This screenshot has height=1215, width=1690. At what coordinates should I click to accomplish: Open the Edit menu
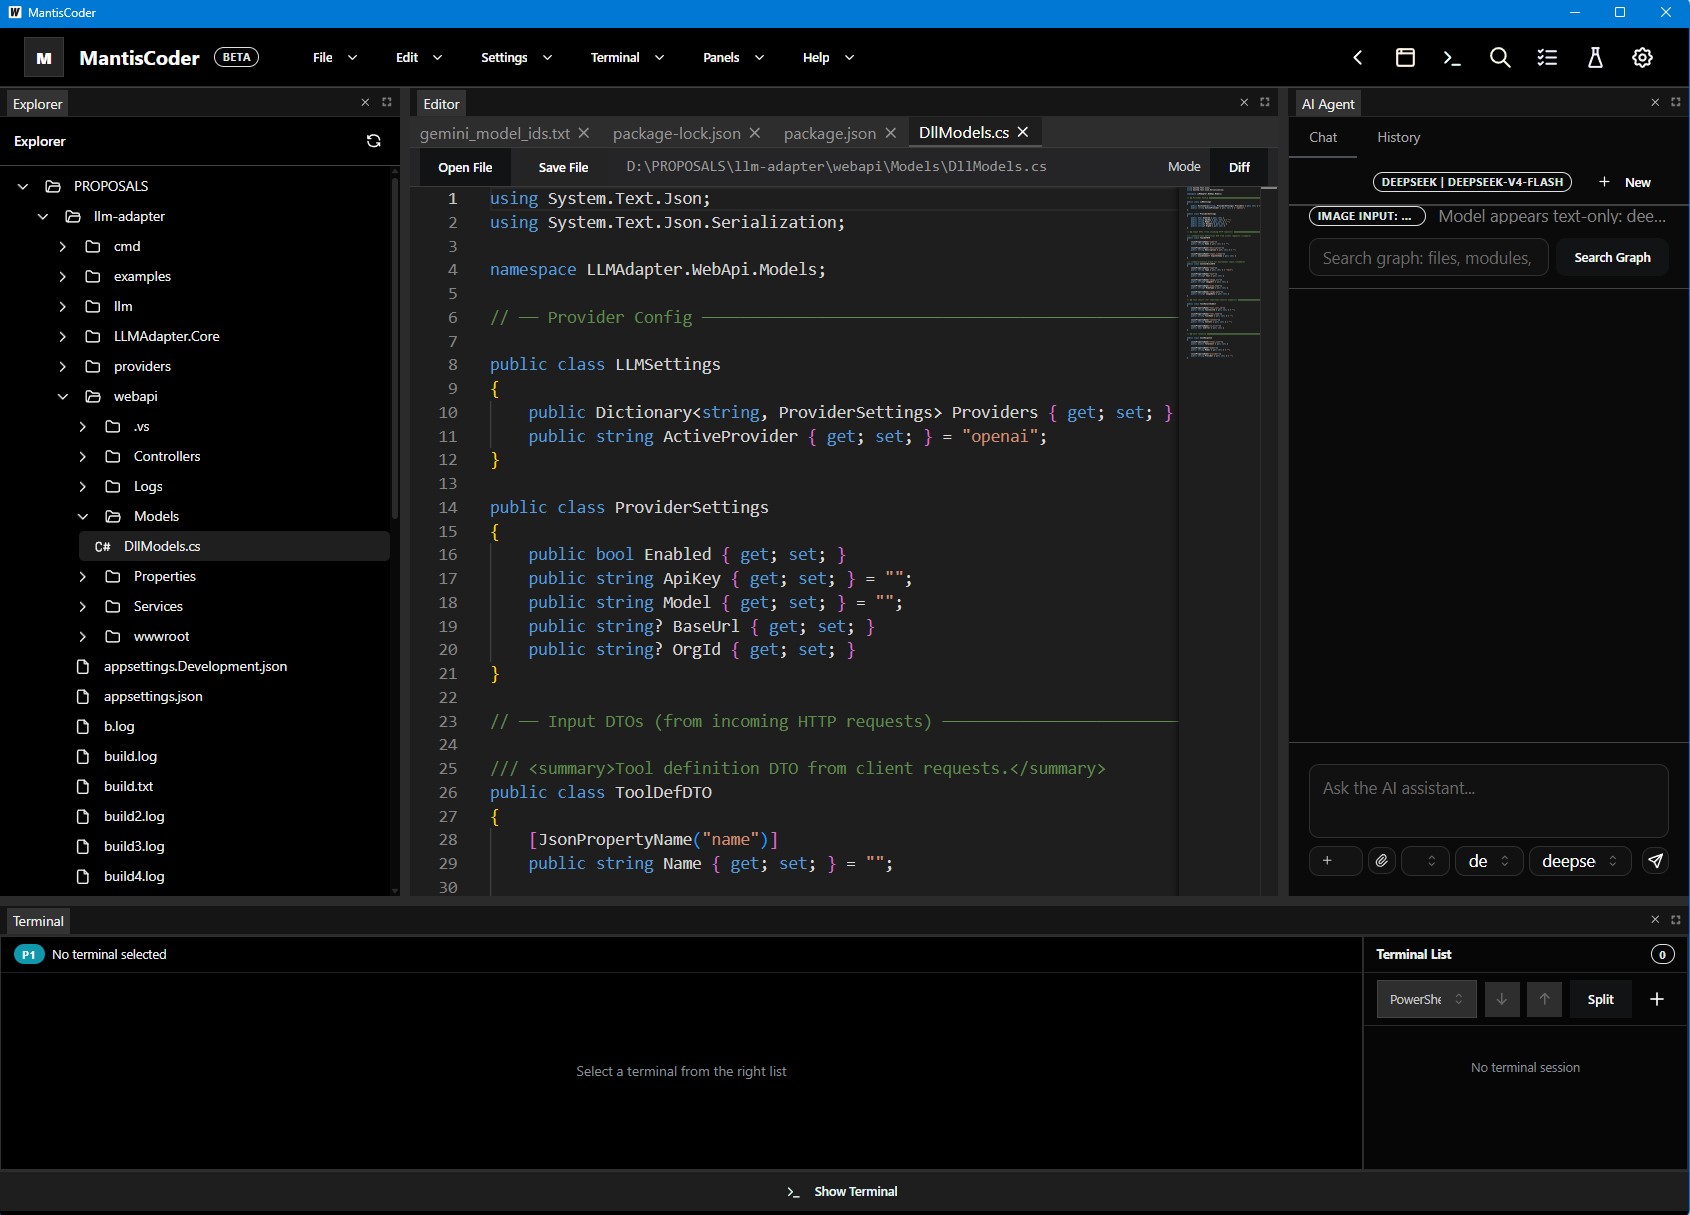coord(419,58)
